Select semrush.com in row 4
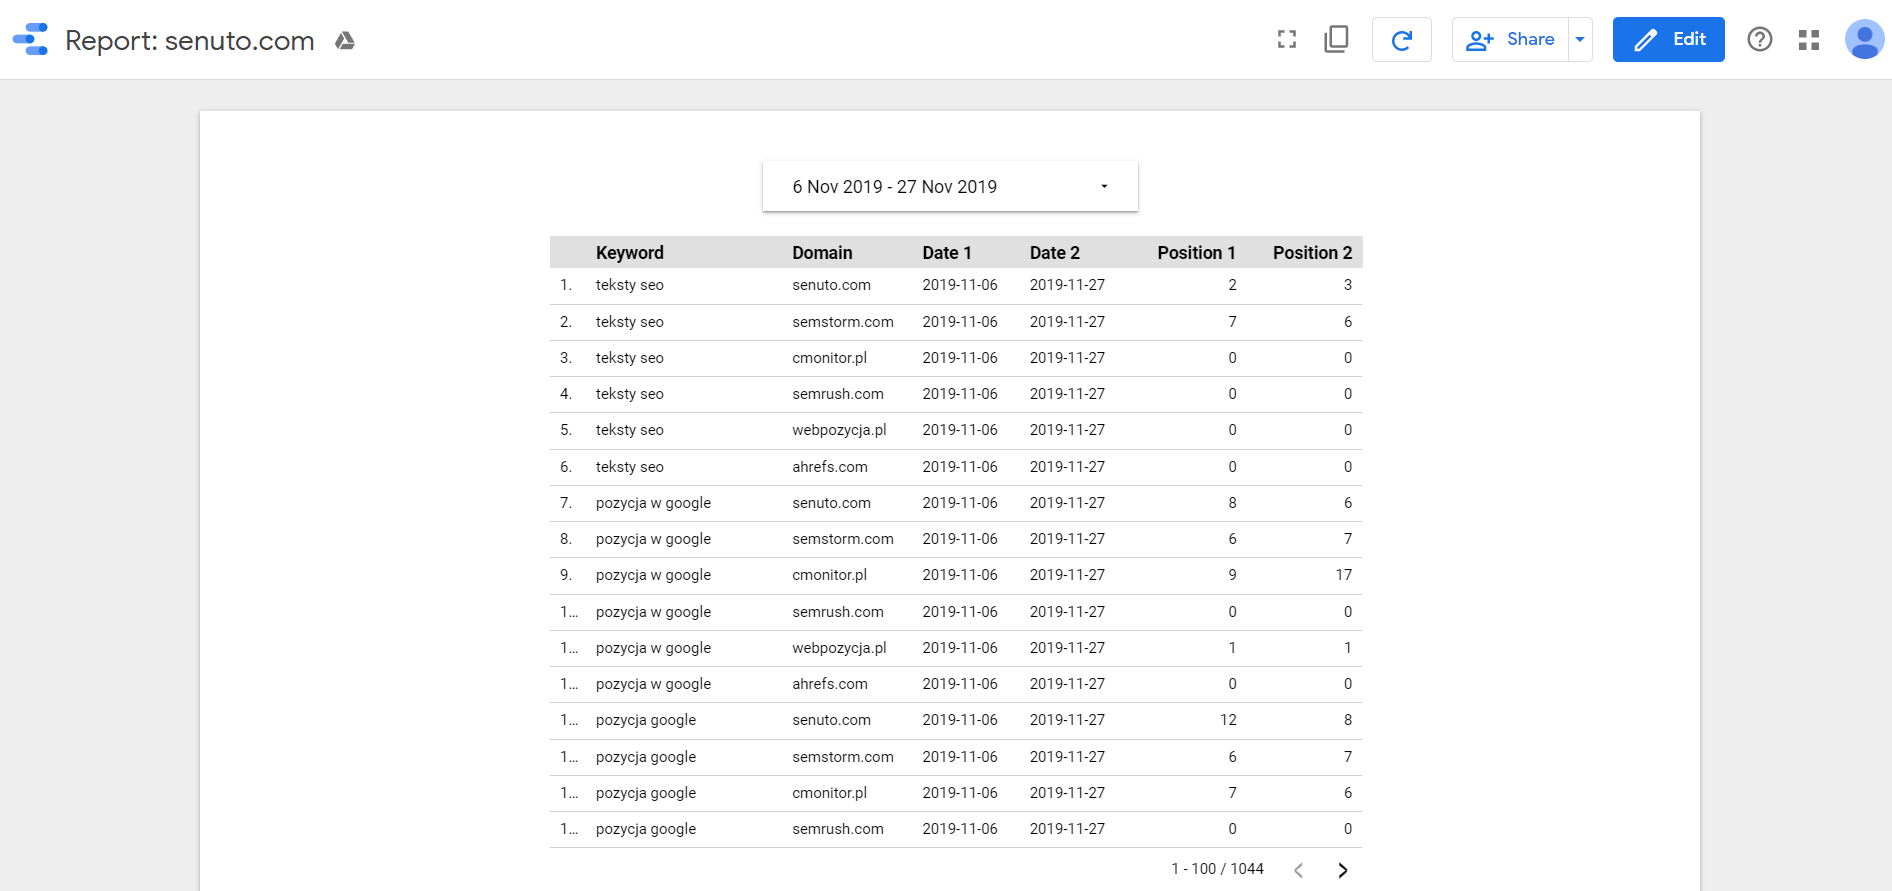1892x891 pixels. 838,394
